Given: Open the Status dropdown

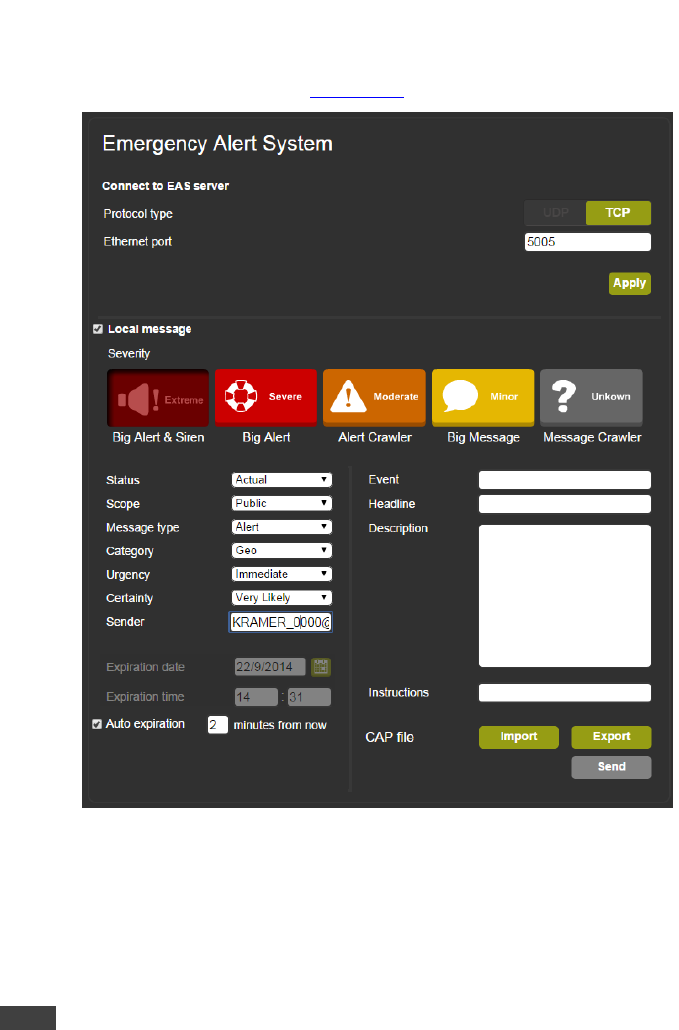Looking at the screenshot, I should (282, 480).
